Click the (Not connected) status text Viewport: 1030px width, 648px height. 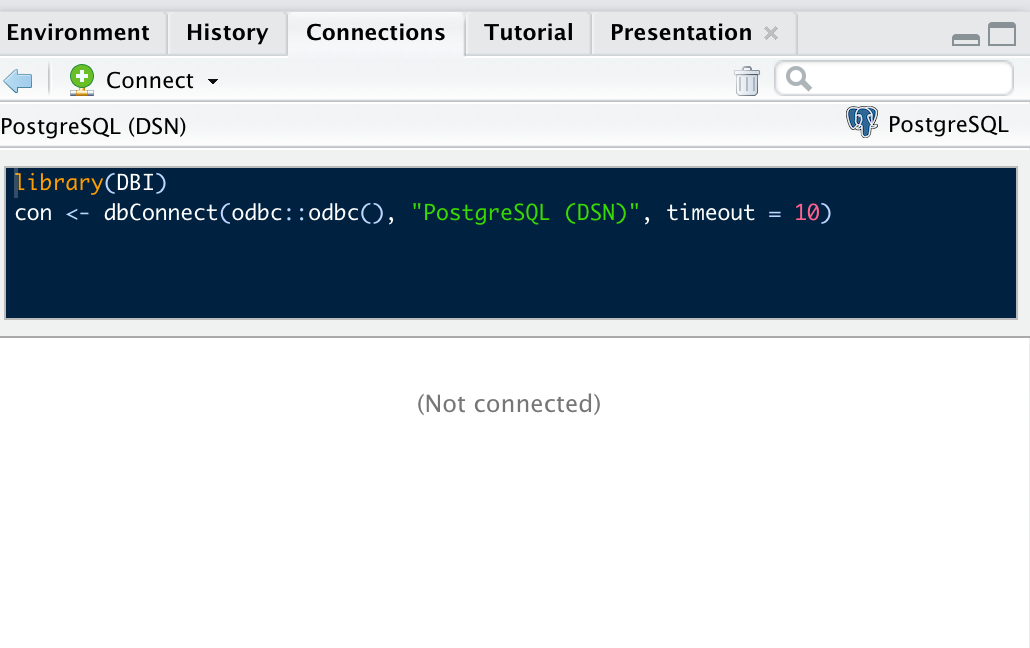click(510, 404)
